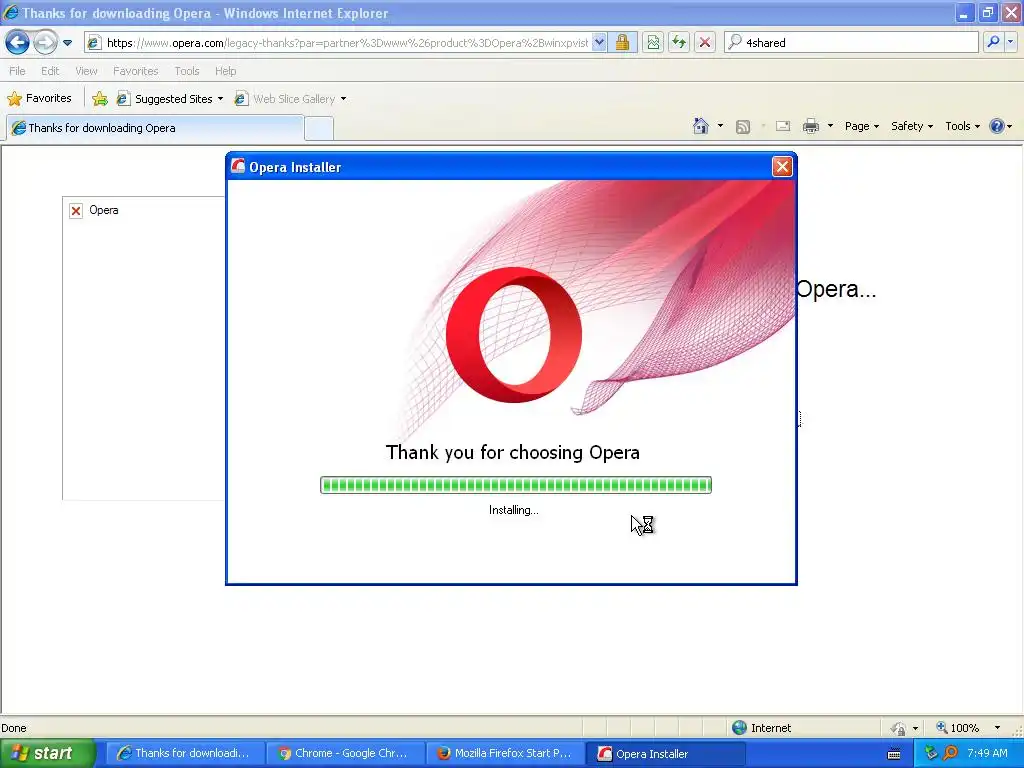Click the Favorites star button
The width and height of the screenshot is (1024, 768).
point(39,99)
